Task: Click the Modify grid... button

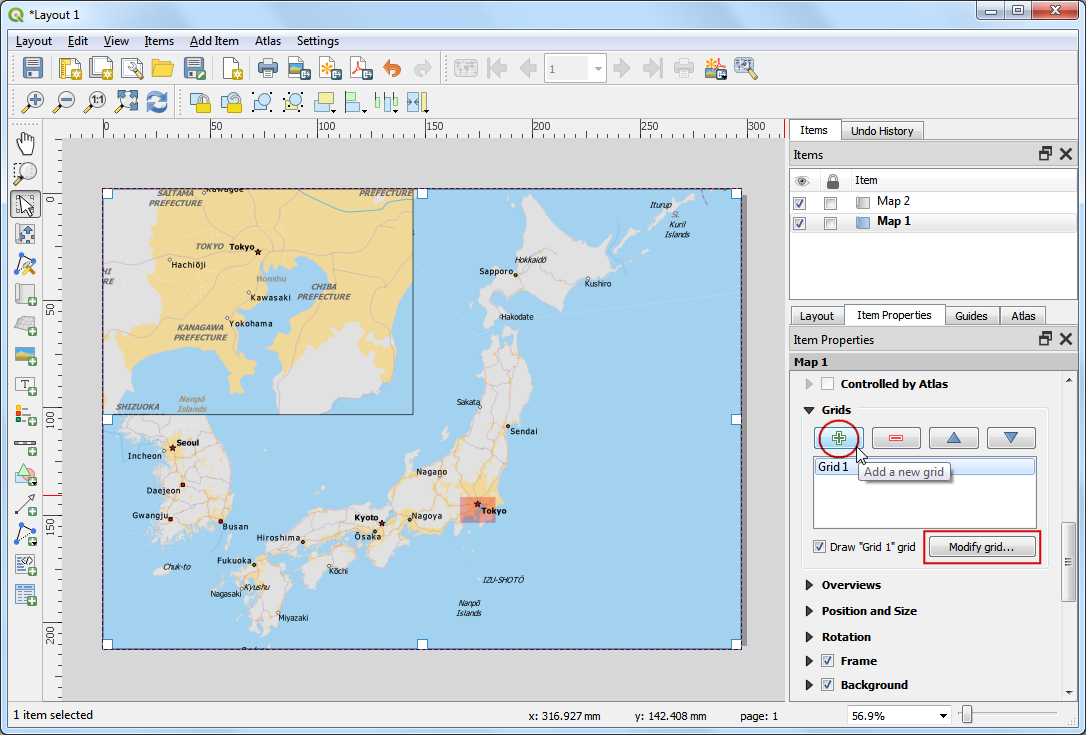Action: click(x=981, y=547)
